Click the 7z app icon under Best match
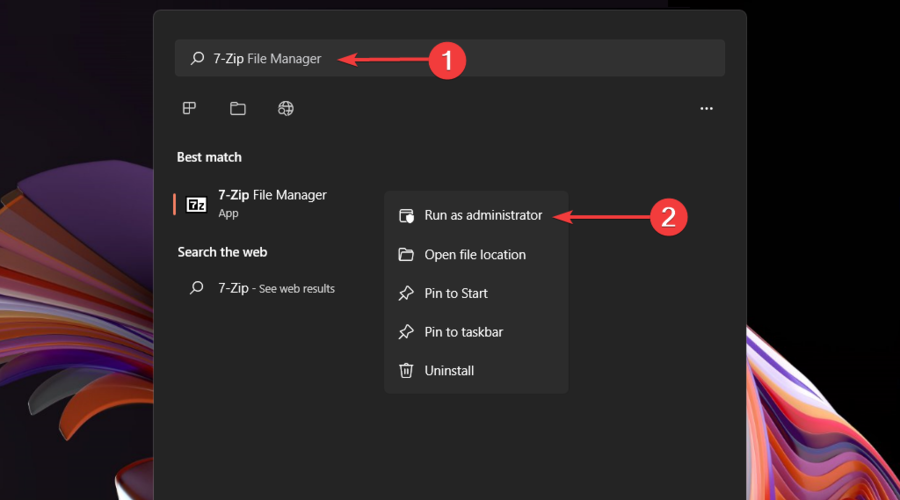The image size is (900, 500). click(197, 204)
